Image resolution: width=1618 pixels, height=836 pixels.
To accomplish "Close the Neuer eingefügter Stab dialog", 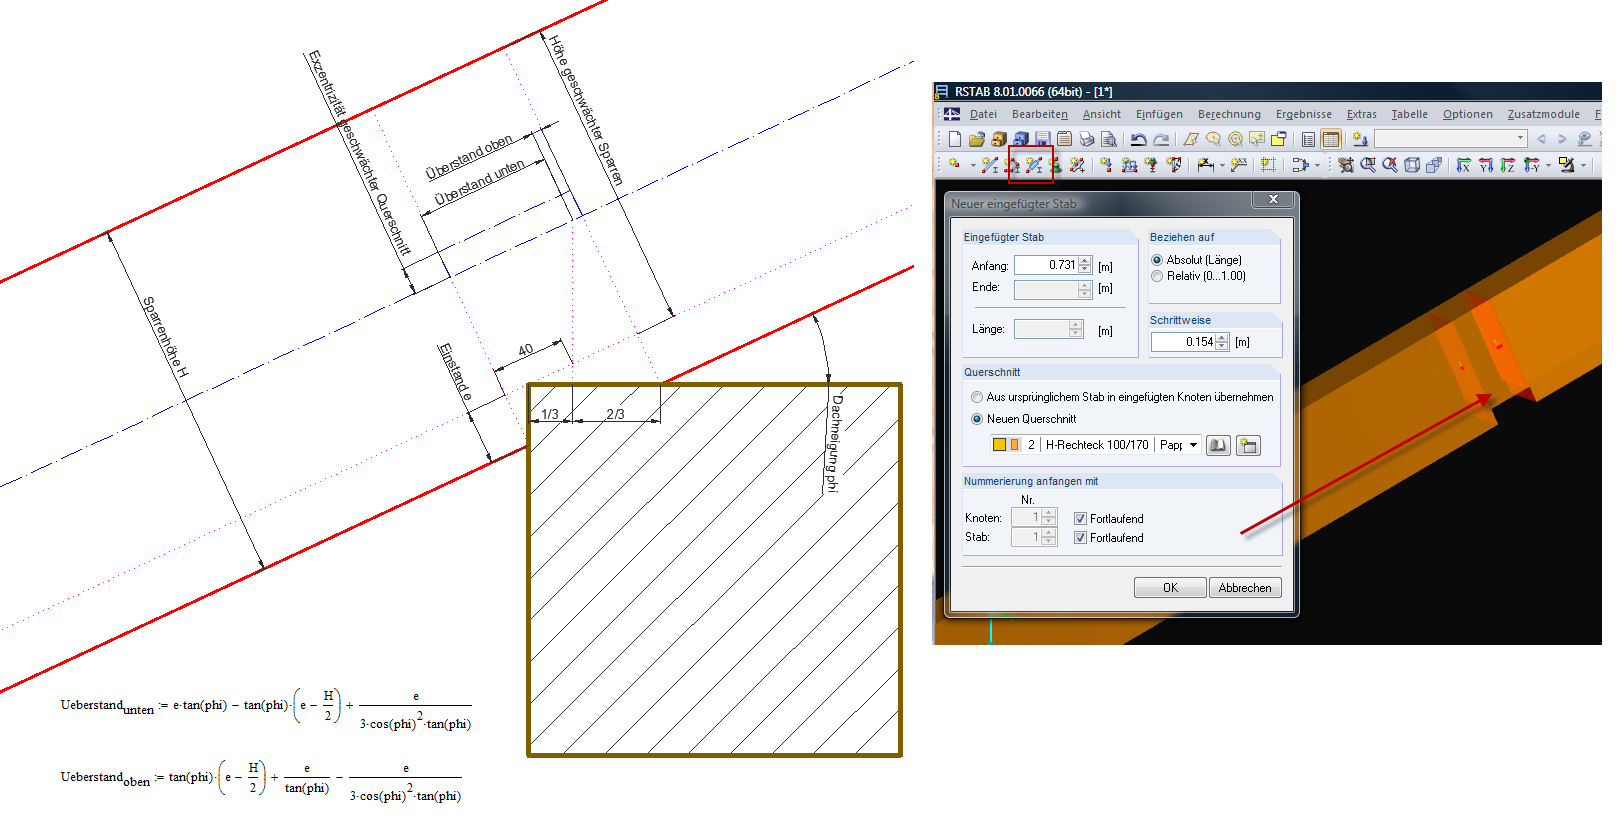I will pyautogui.click(x=1273, y=200).
